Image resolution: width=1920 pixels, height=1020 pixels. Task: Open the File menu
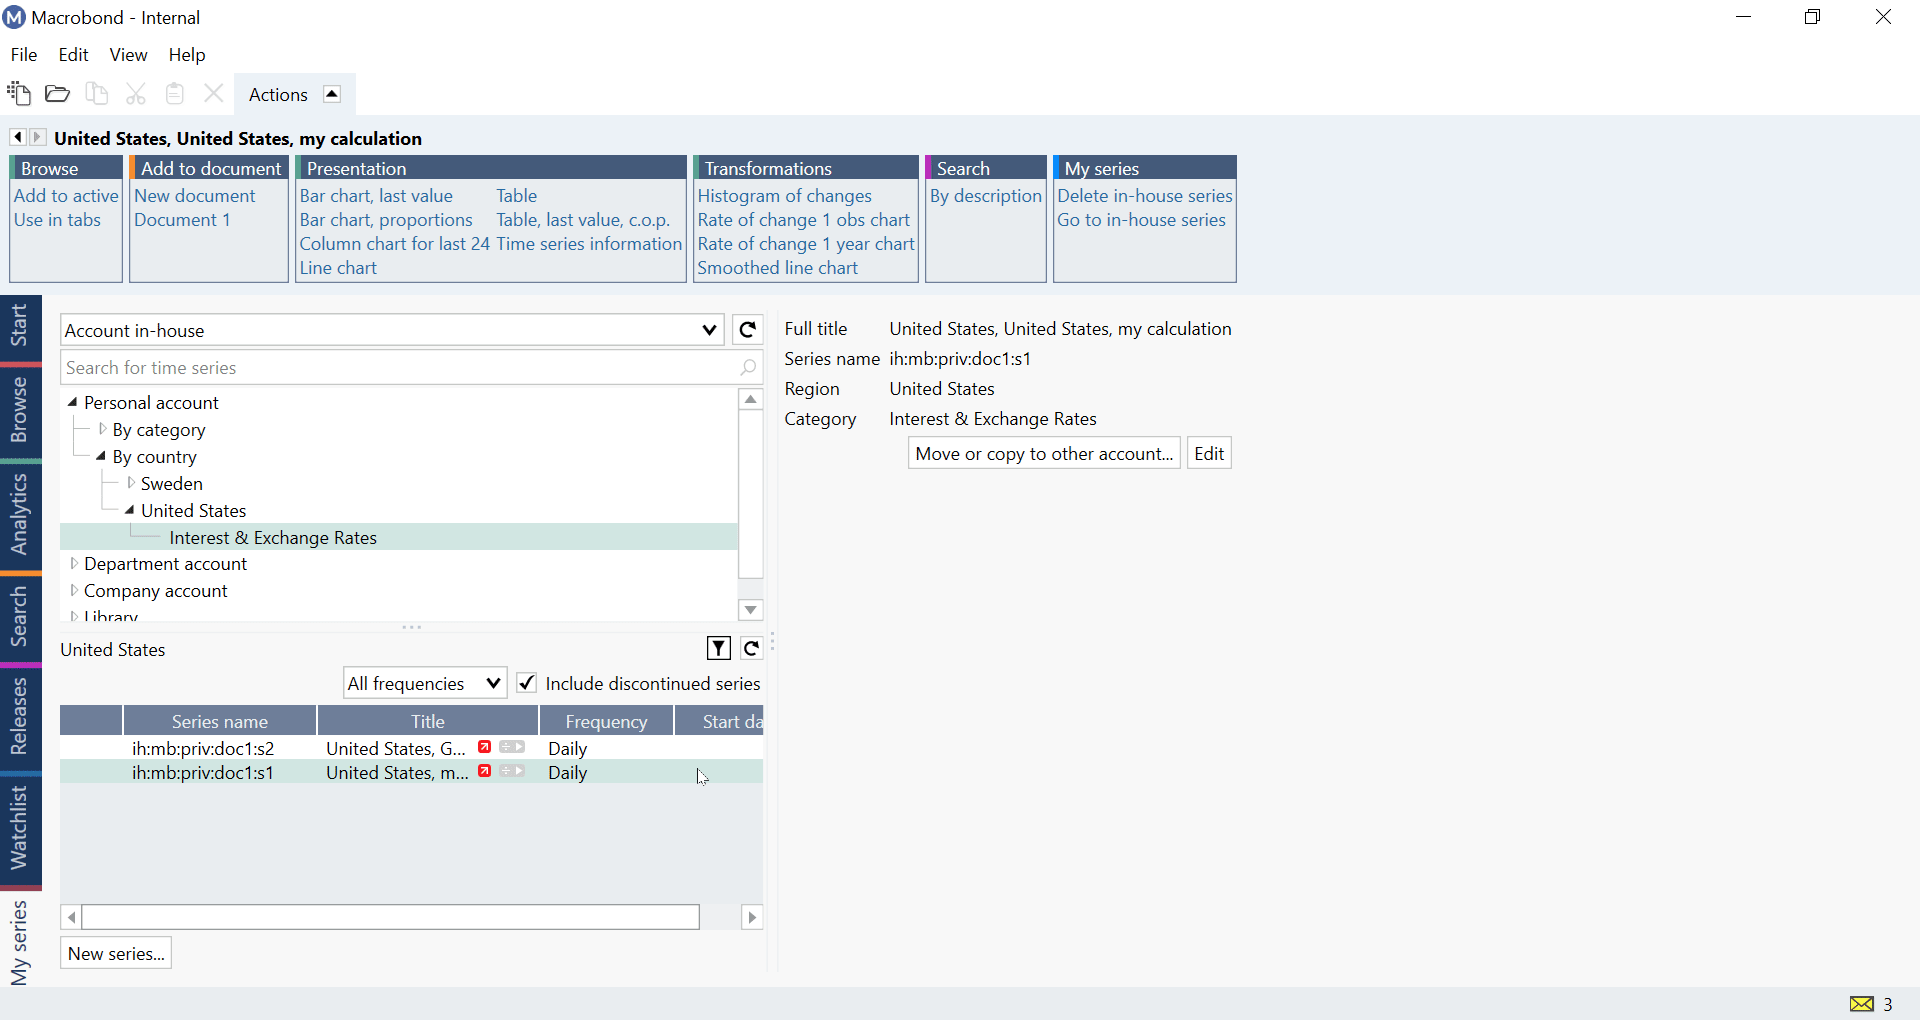pos(24,55)
